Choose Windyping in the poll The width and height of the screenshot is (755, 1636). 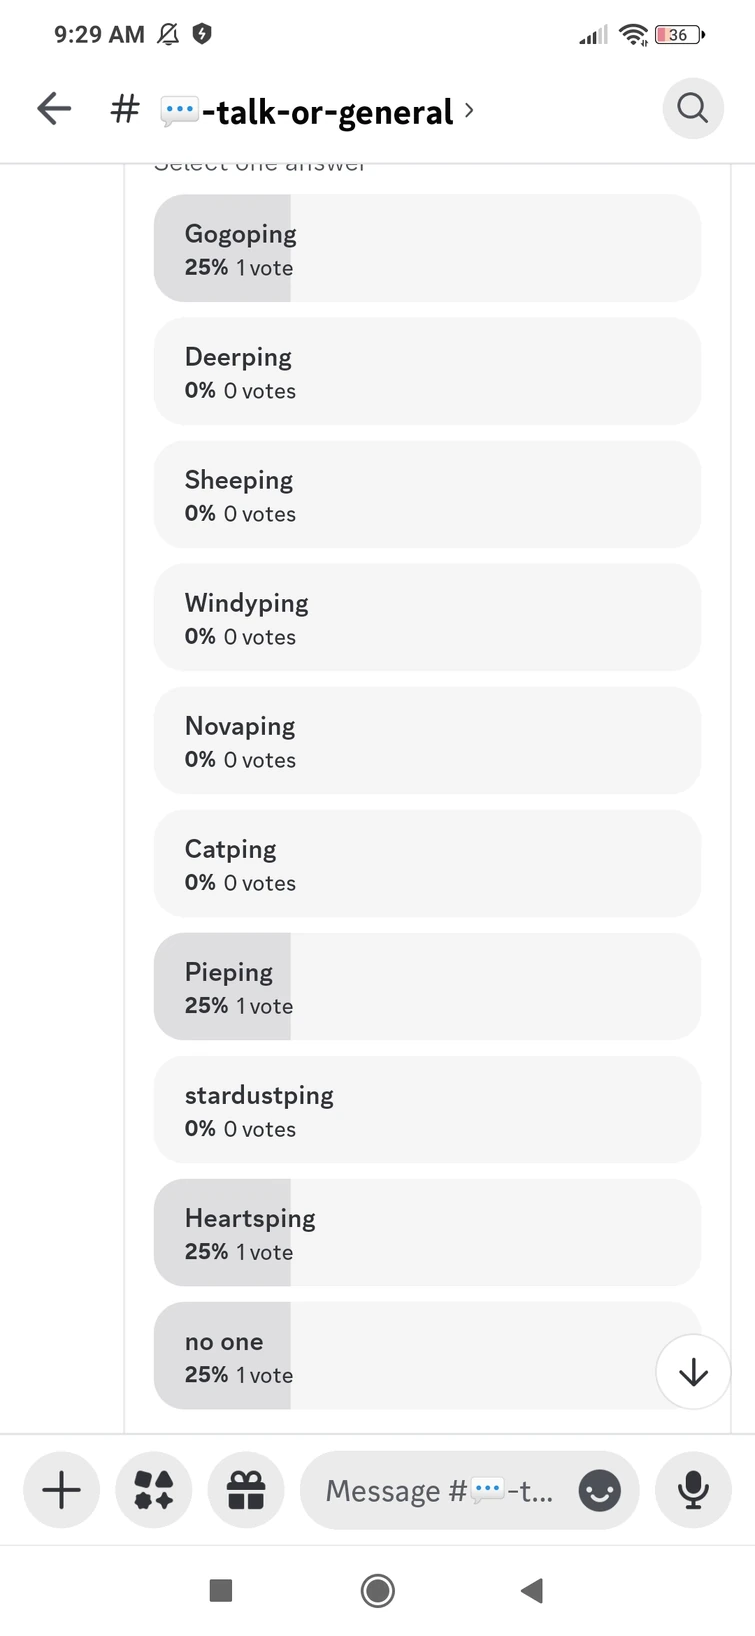pyautogui.click(x=427, y=617)
